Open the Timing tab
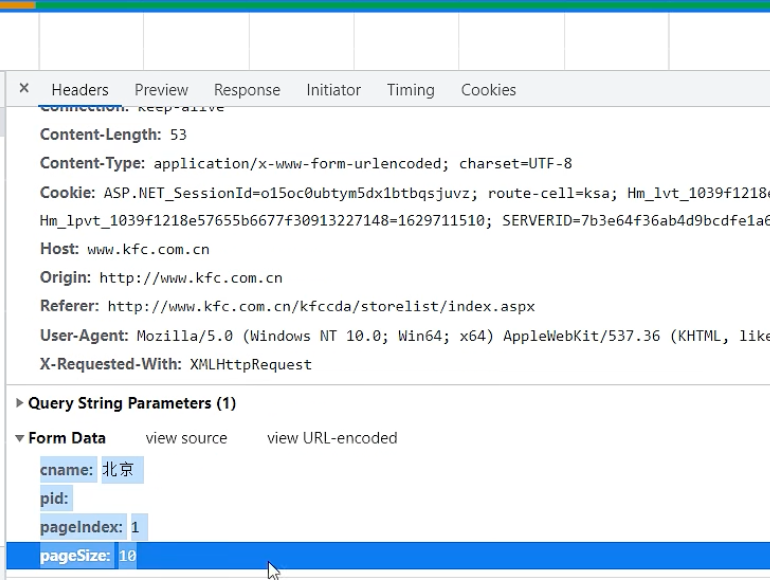The image size is (770, 580). pos(411,90)
